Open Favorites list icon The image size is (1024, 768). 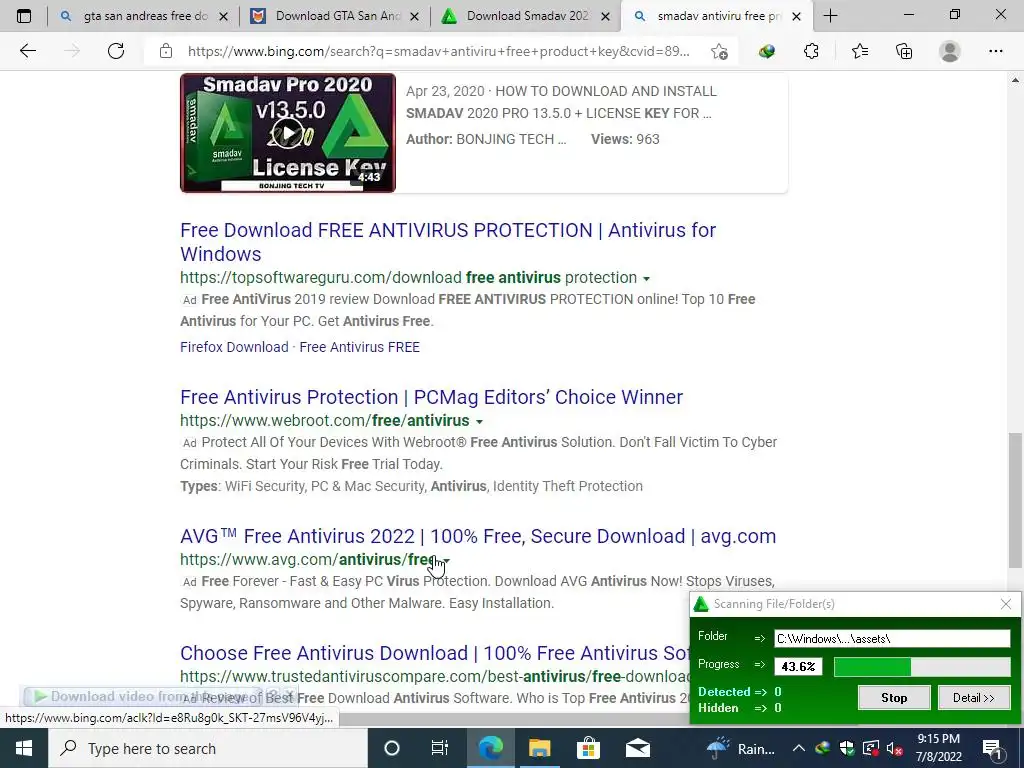click(859, 51)
